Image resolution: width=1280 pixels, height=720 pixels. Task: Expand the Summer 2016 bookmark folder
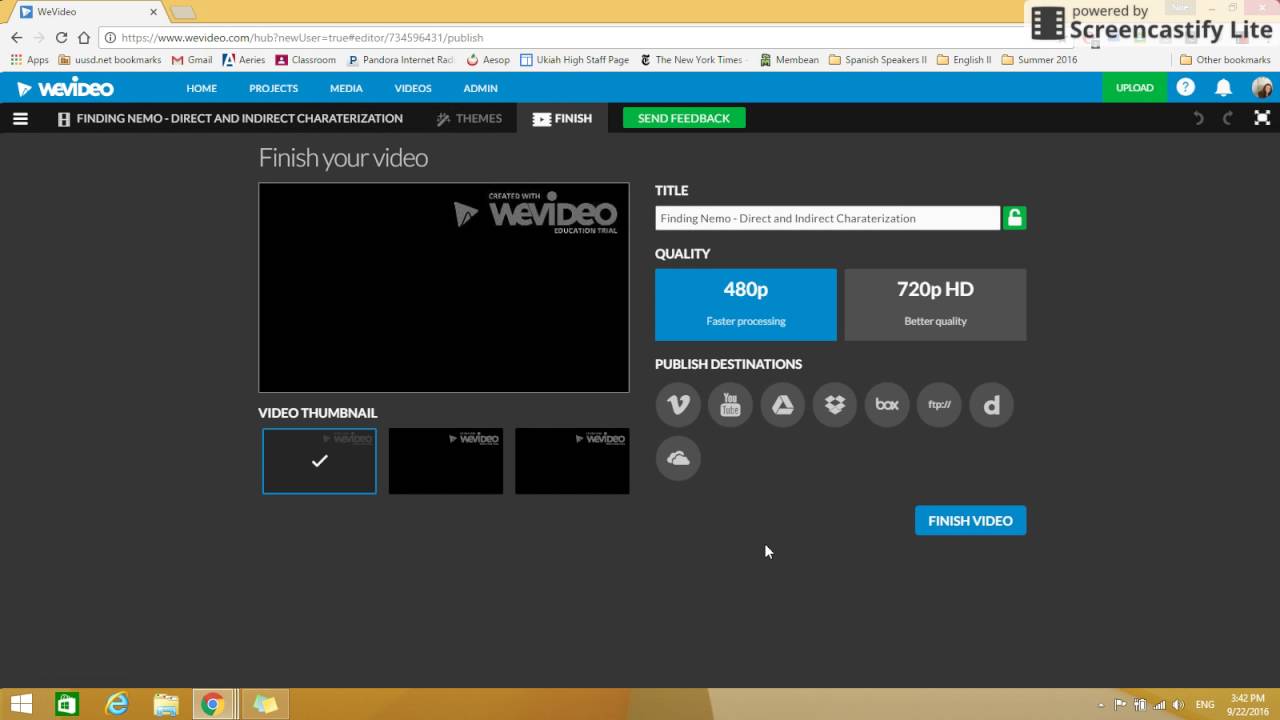[1039, 60]
